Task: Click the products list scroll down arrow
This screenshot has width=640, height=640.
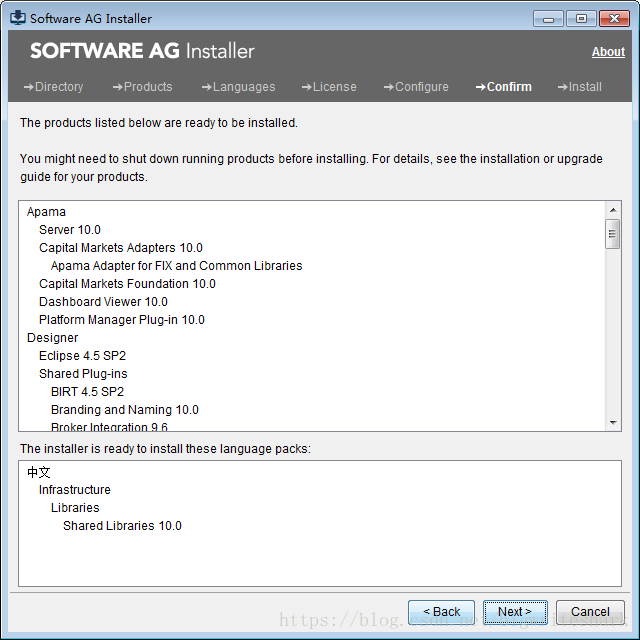Action: pyautogui.click(x=613, y=422)
